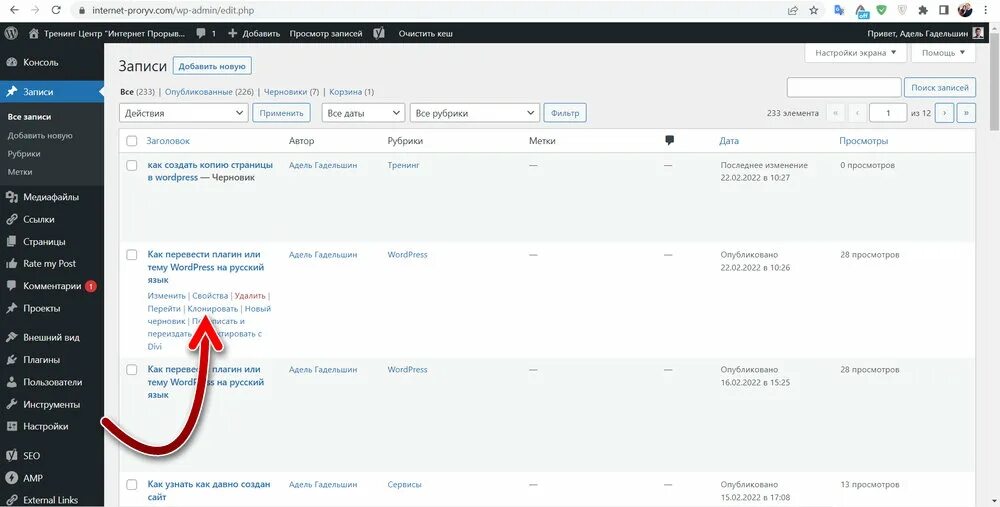Select the draft post 'как создать копию страницы' checkbox

point(131,165)
